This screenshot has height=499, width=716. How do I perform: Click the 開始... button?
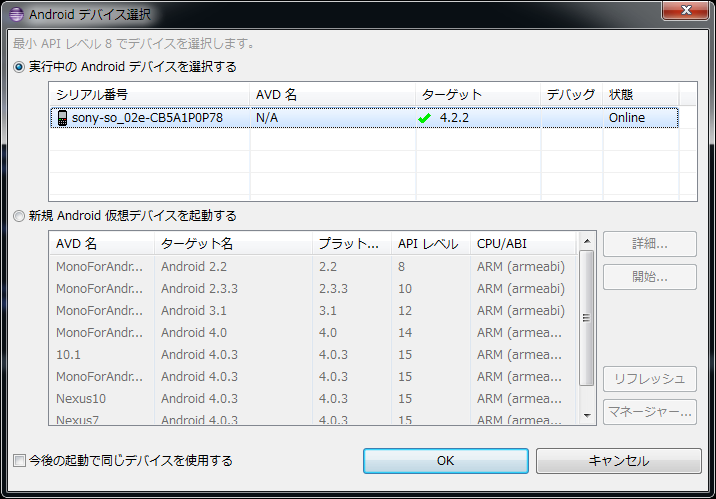pyautogui.click(x=650, y=277)
